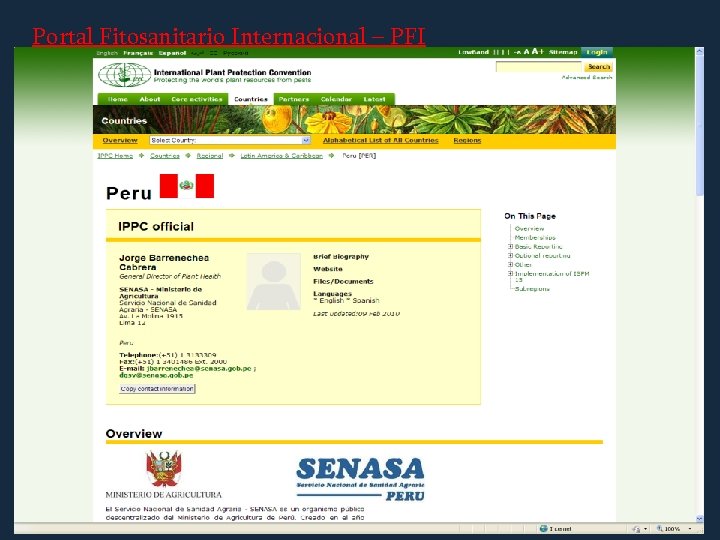
Task: Open the 100% zoom level dropdown arrow
Action: (690, 529)
